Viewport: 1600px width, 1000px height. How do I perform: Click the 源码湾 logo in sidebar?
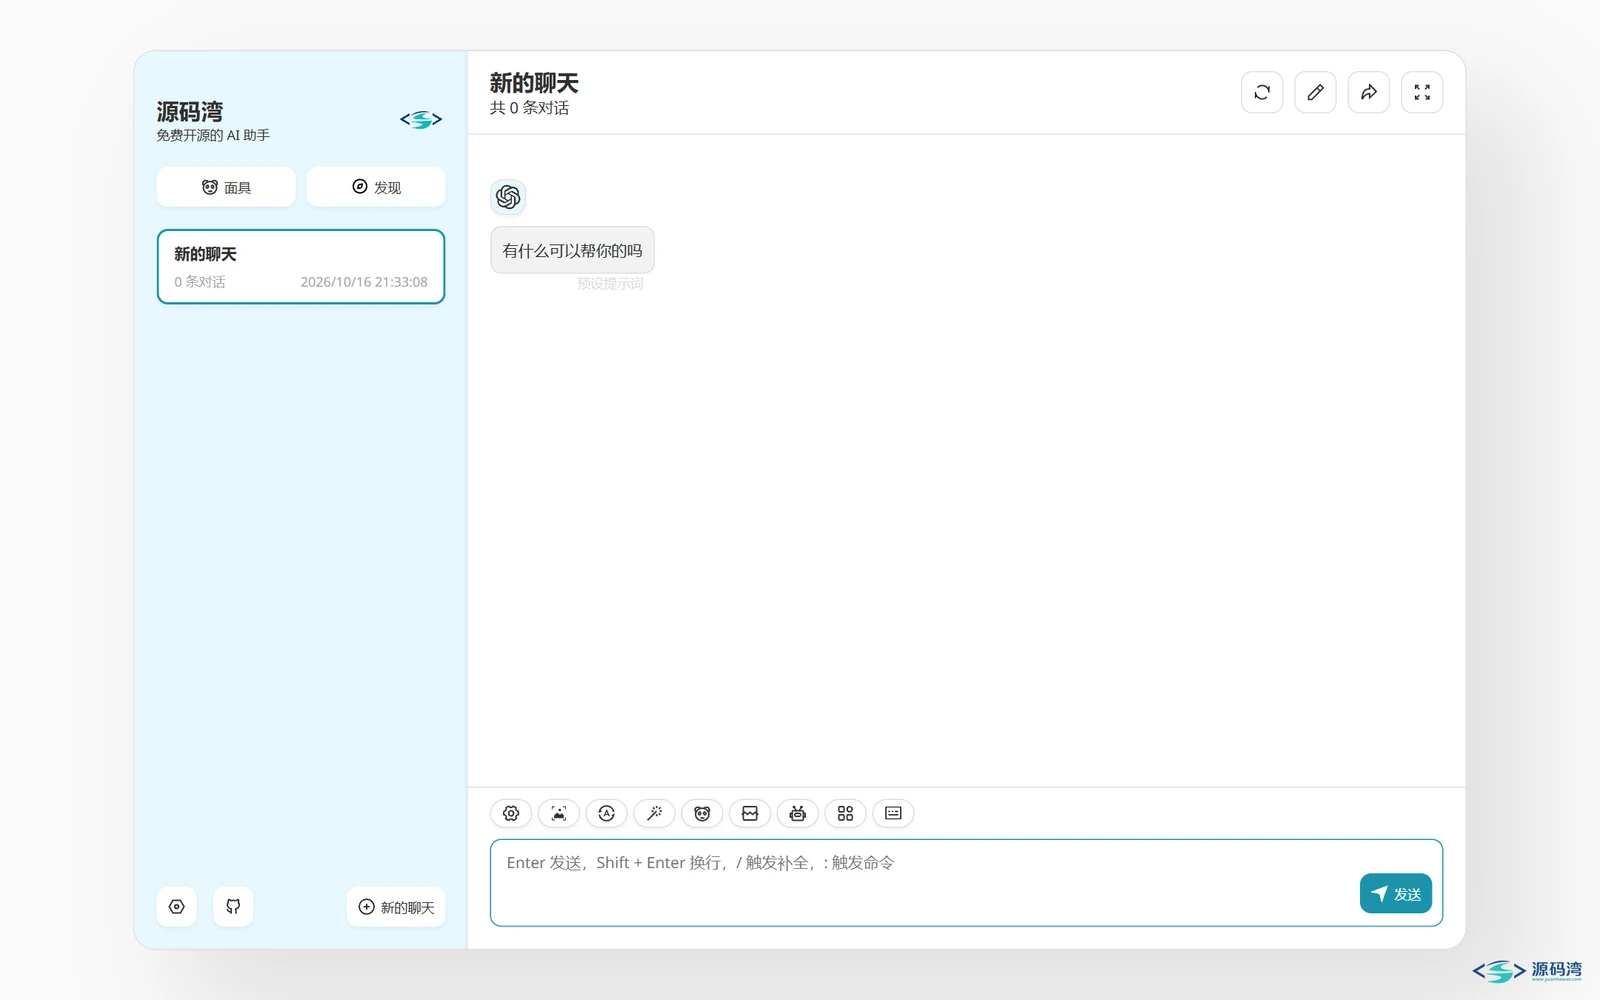[421, 120]
